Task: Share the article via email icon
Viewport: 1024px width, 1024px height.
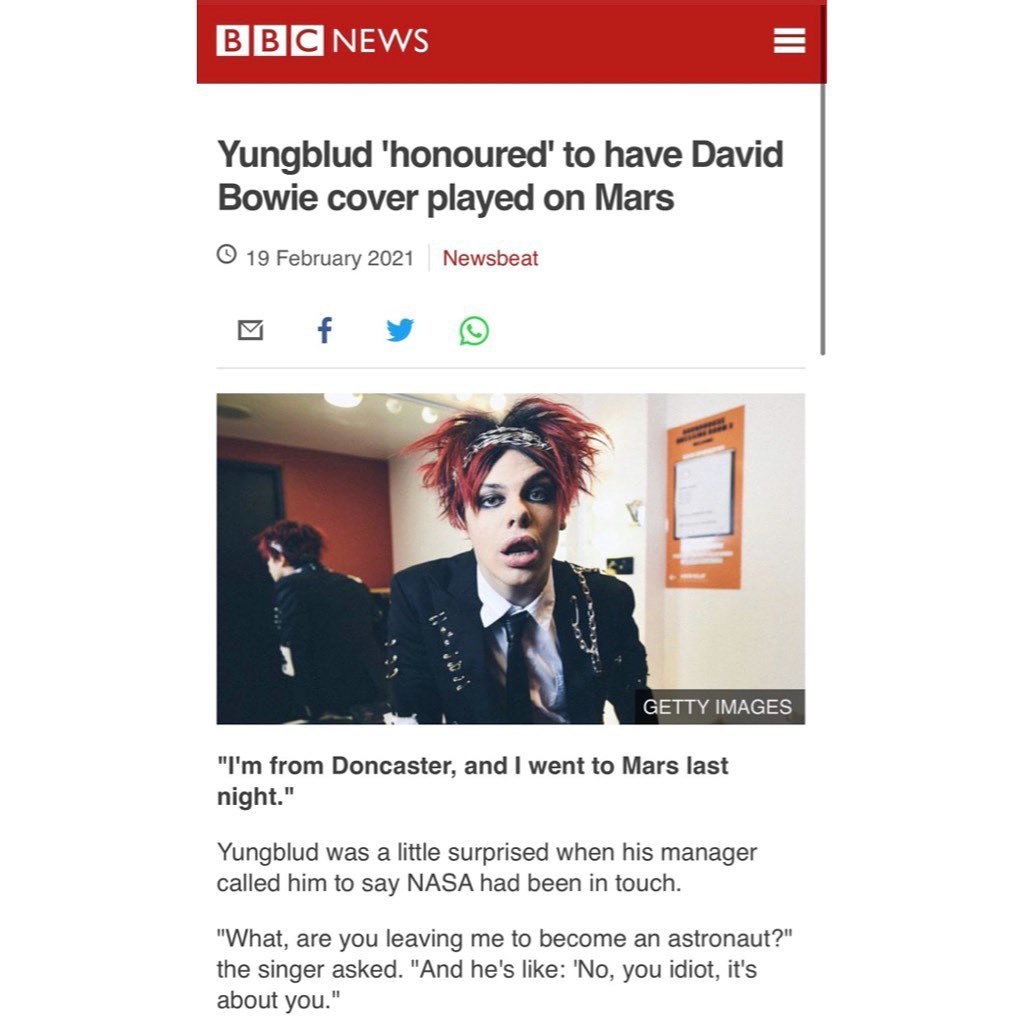Action: pyautogui.click(x=250, y=330)
